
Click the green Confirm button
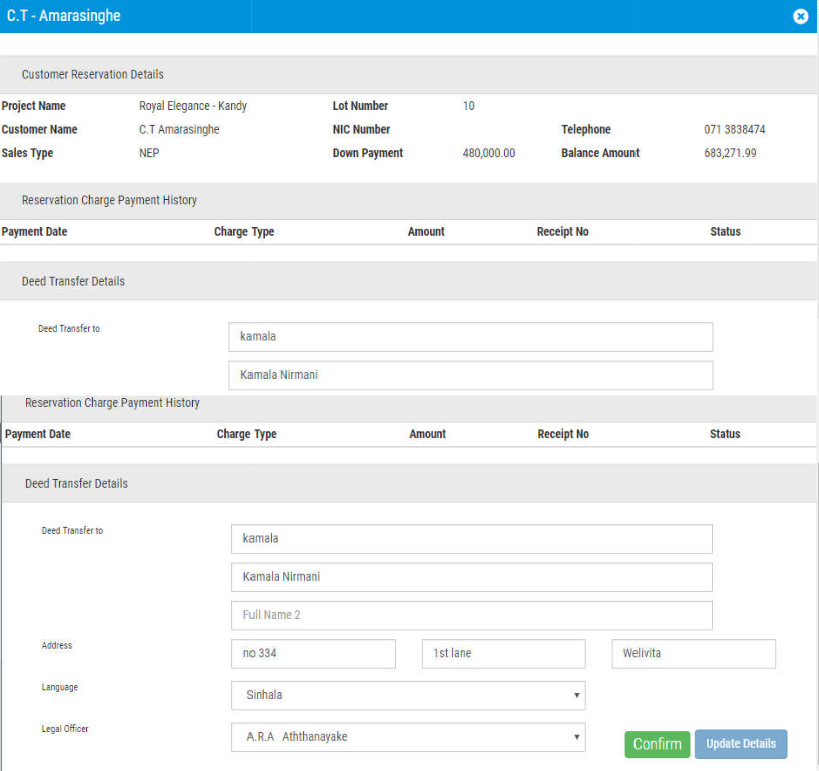coord(657,744)
